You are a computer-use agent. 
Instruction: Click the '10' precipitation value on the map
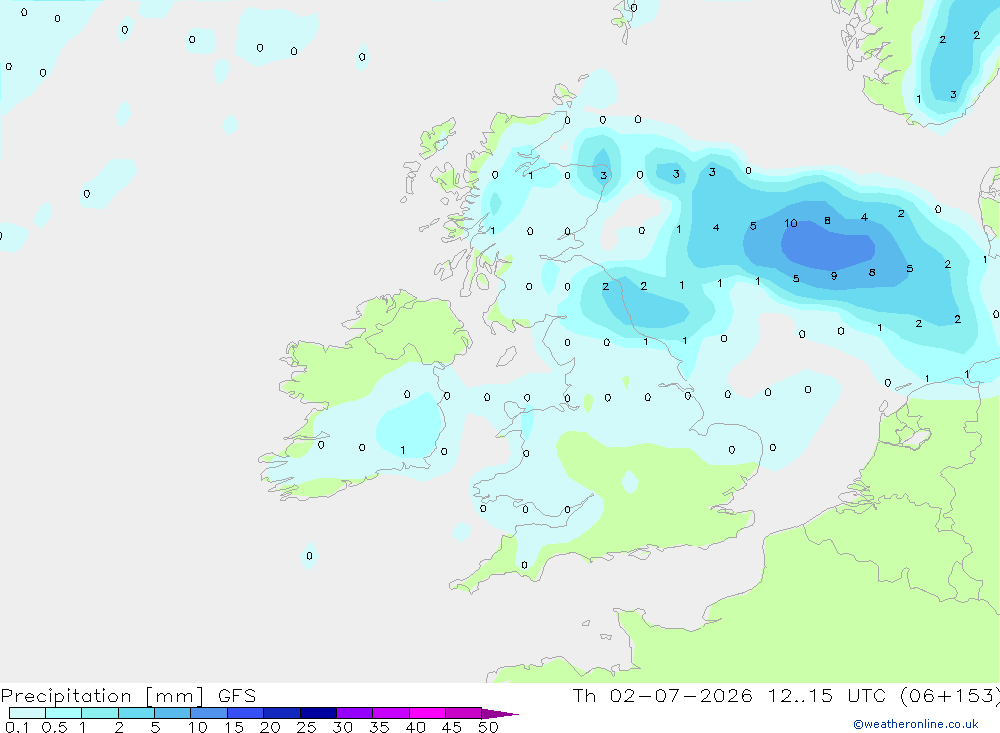[x=791, y=223]
